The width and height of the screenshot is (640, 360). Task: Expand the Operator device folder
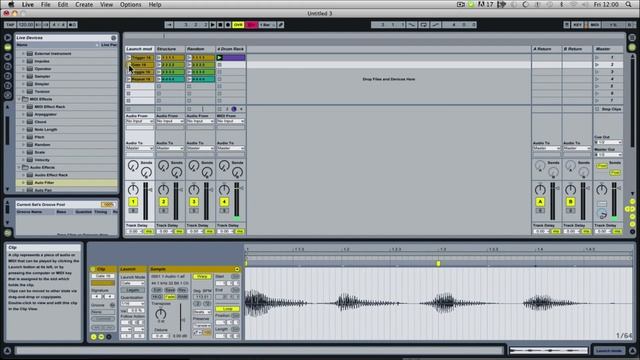coord(23,69)
